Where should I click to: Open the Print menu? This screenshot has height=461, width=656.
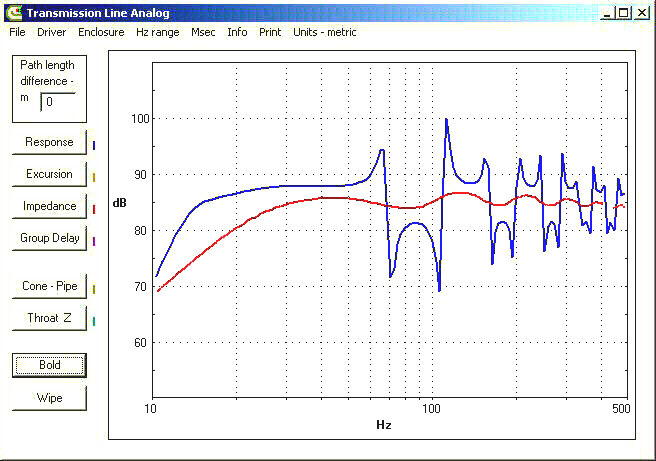click(270, 32)
